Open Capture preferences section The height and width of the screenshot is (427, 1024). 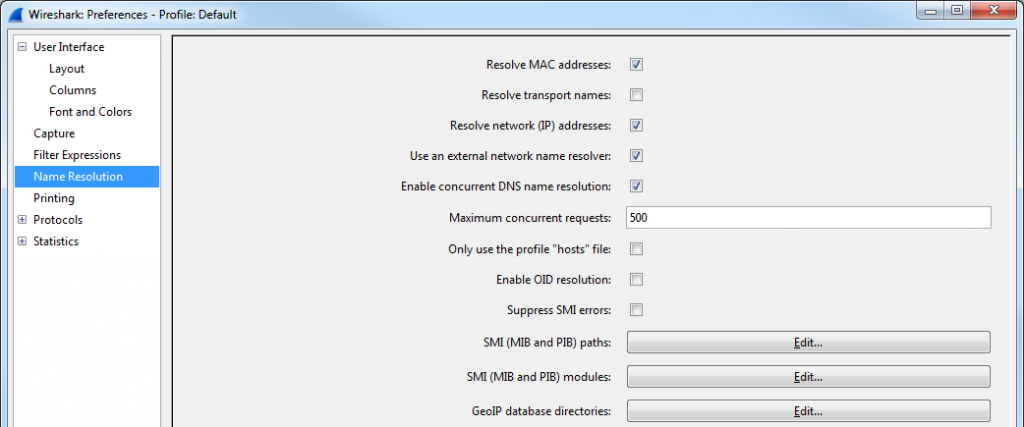pos(54,133)
